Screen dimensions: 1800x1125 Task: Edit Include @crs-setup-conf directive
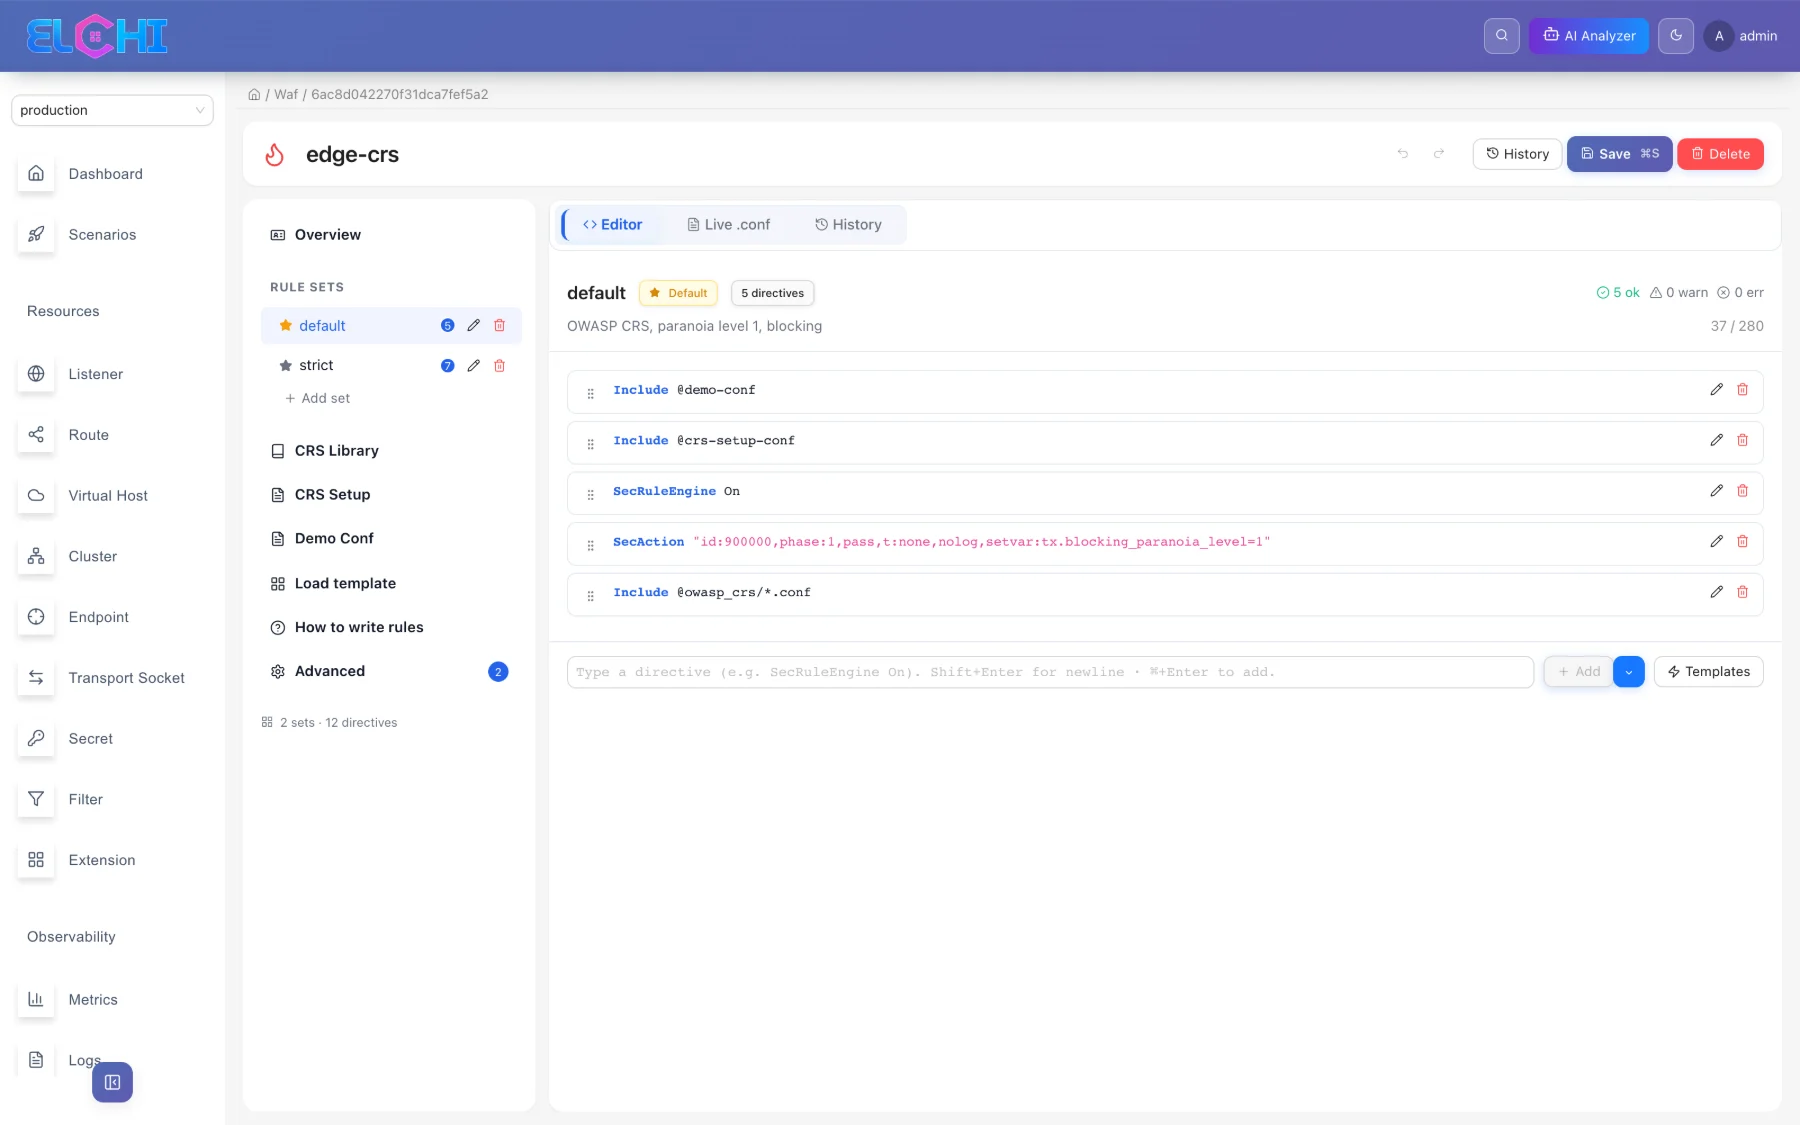1716,440
